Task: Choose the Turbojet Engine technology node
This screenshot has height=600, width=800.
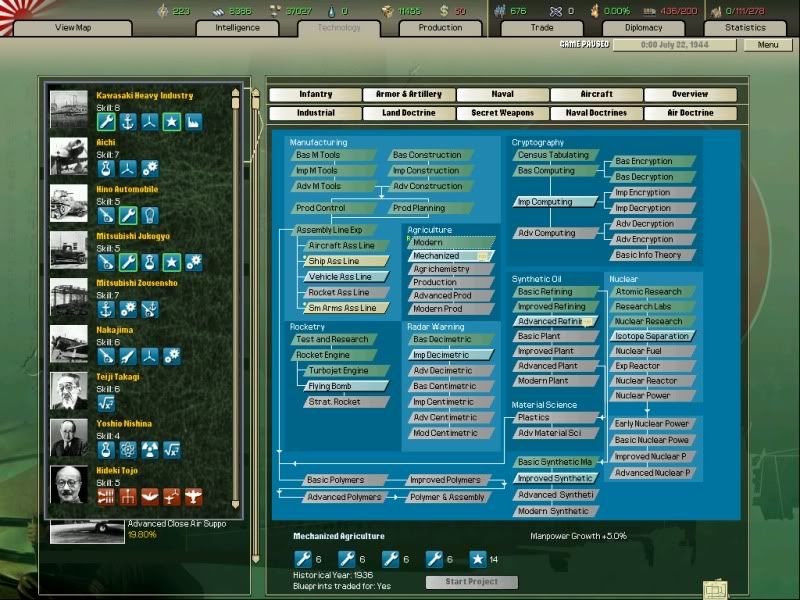Action: (x=338, y=370)
